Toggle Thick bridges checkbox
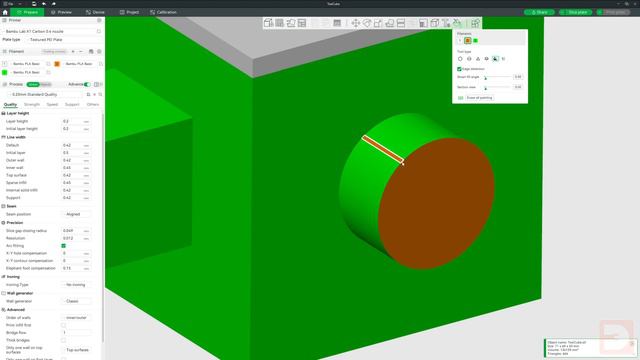 click(x=63, y=340)
